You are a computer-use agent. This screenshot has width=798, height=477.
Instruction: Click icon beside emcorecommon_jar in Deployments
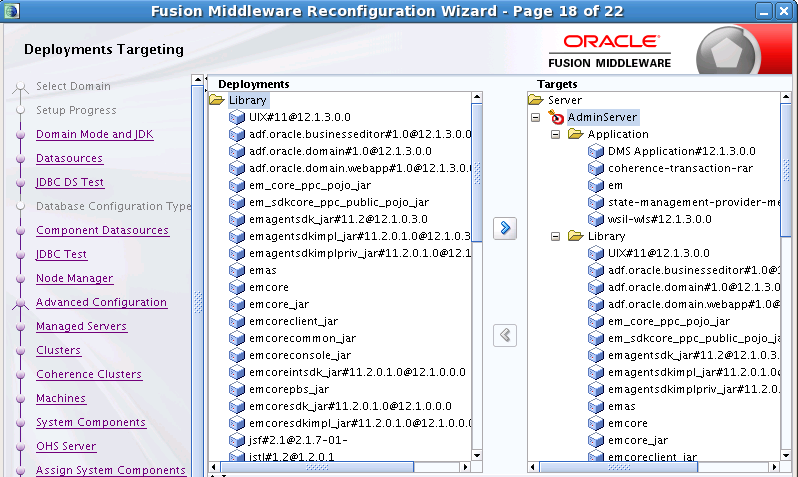pyautogui.click(x=237, y=338)
